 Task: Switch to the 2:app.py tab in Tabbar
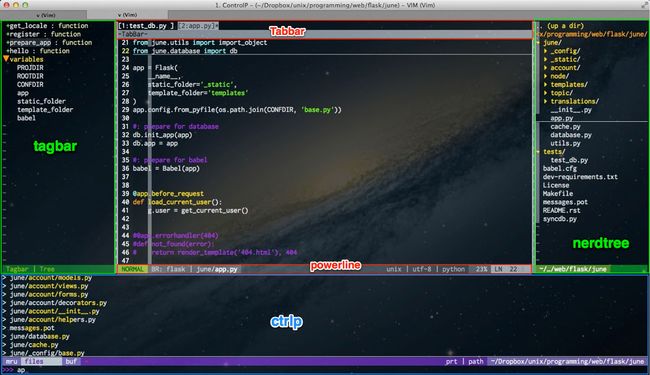[198, 26]
